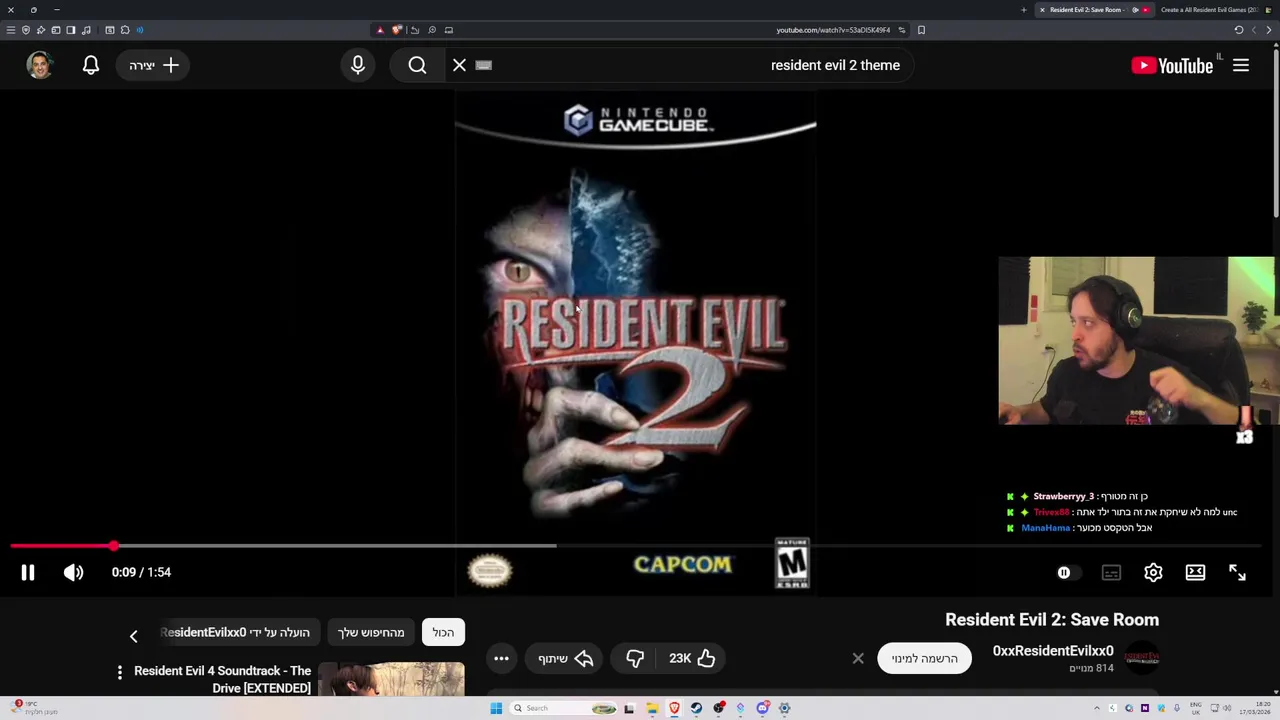
Task: Open 'Resident Evil 4 Soundtrack - The Drive' video
Action: [222, 679]
